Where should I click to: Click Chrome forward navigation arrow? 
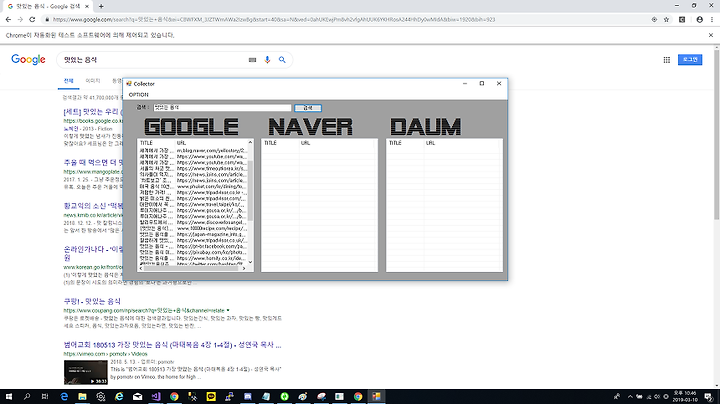[20, 19]
